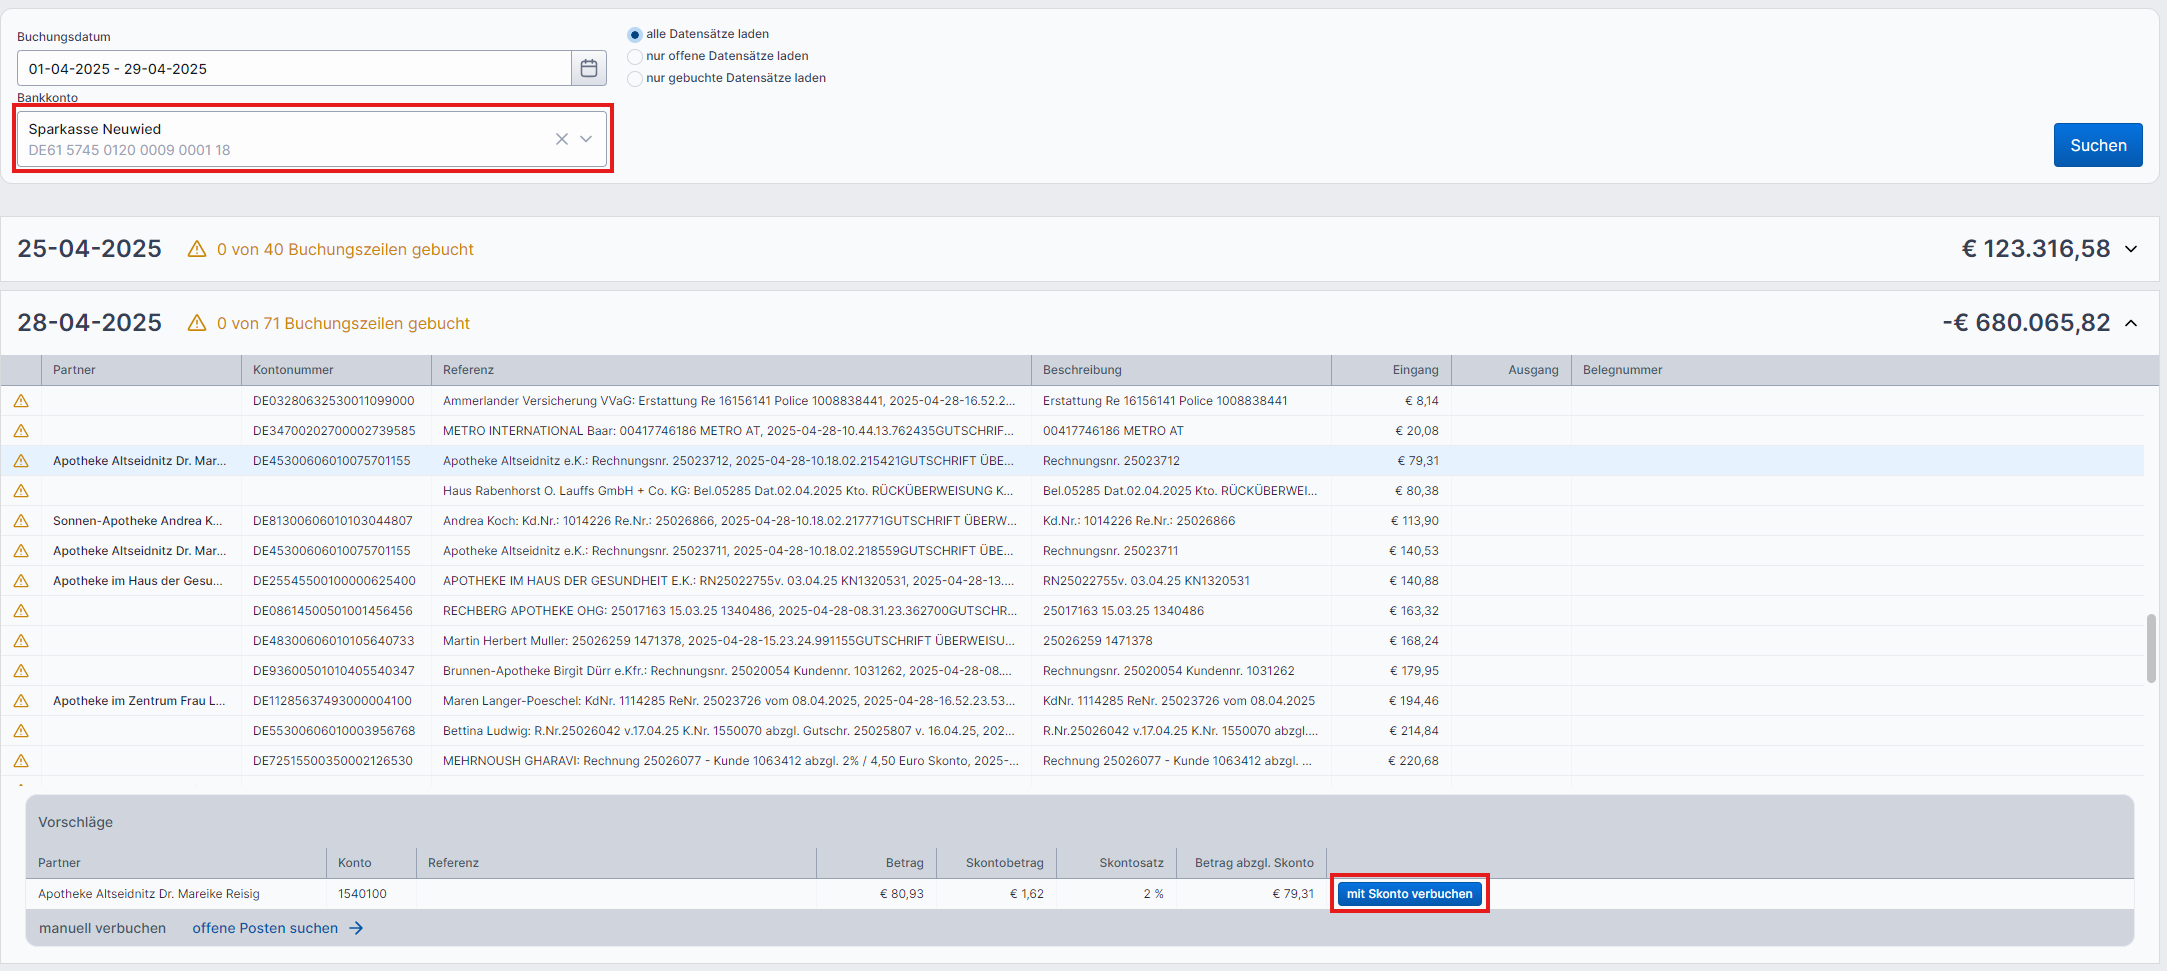Click 'mit Skonto verbuchen' button
This screenshot has height=971, width=2167.
pos(1409,894)
